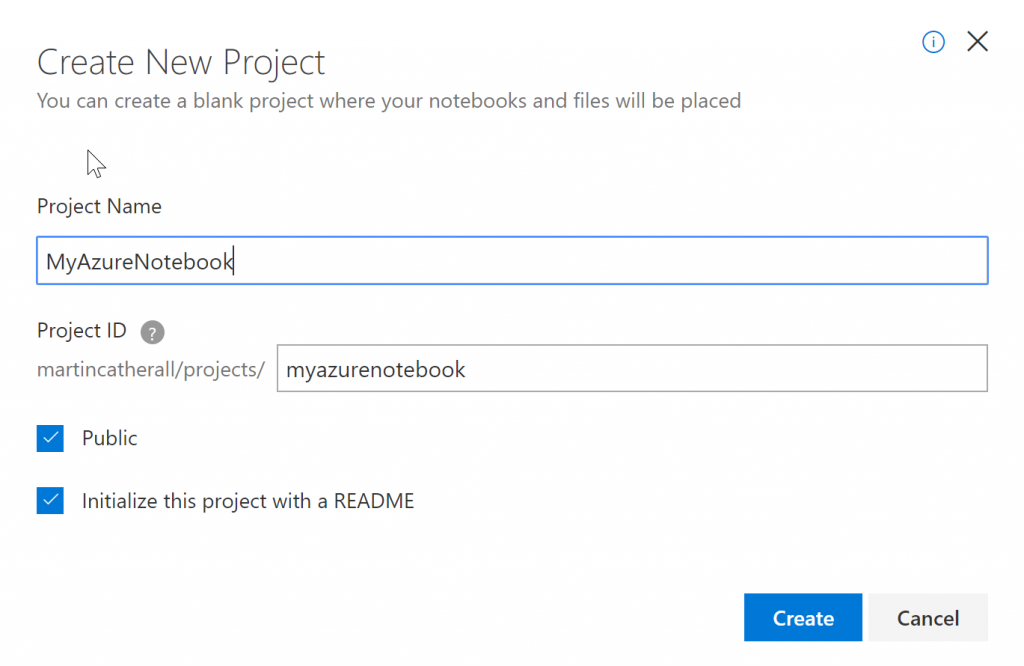The height and width of the screenshot is (666, 1024).
Task: Click the 'Public' label text
Action: pyautogui.click(x=110, y=438)
